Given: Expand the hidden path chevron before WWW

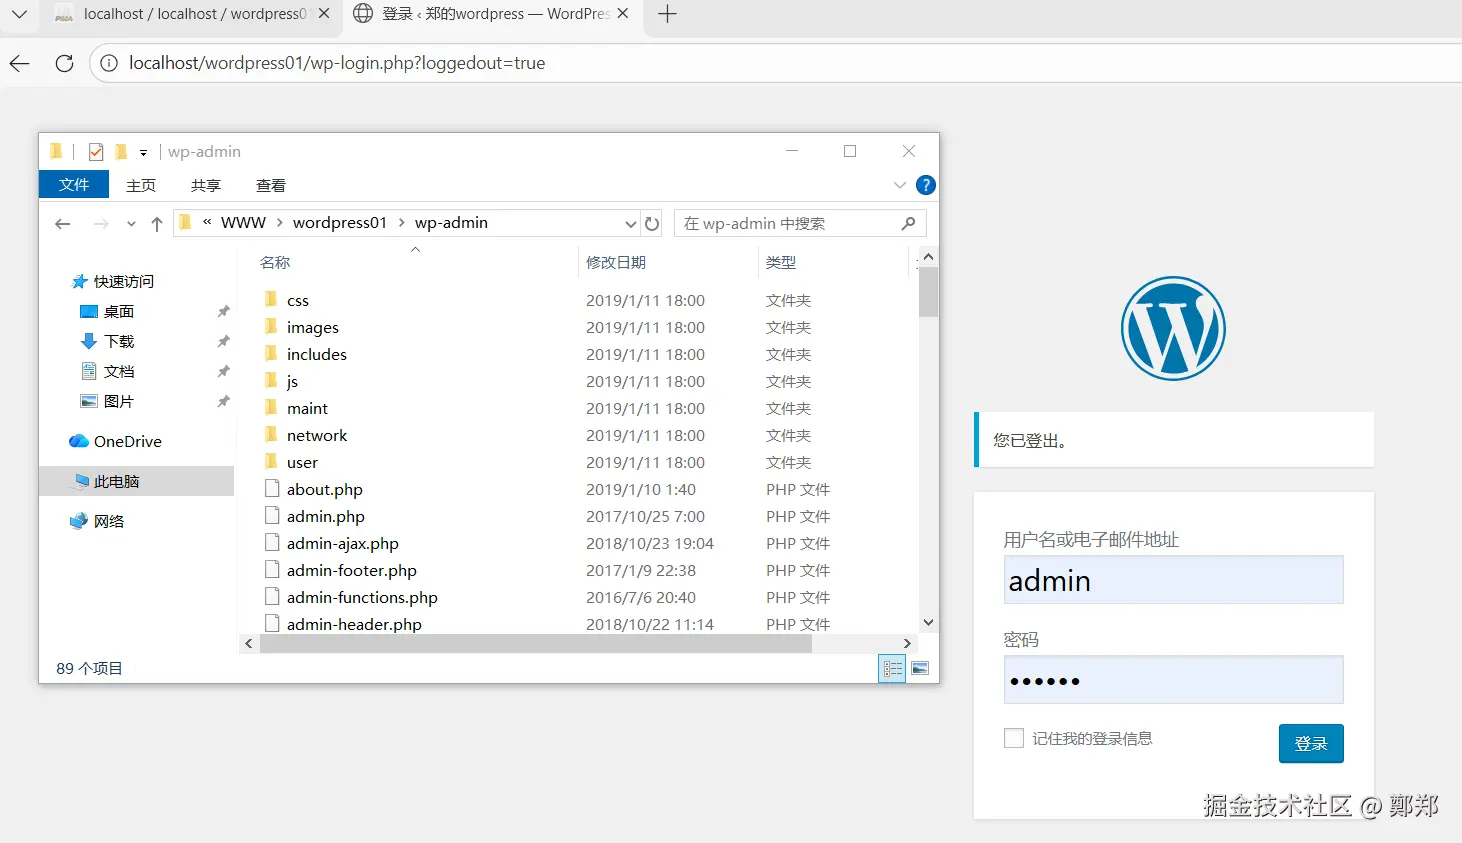Looking at the screenshot, I should point(207,222).
